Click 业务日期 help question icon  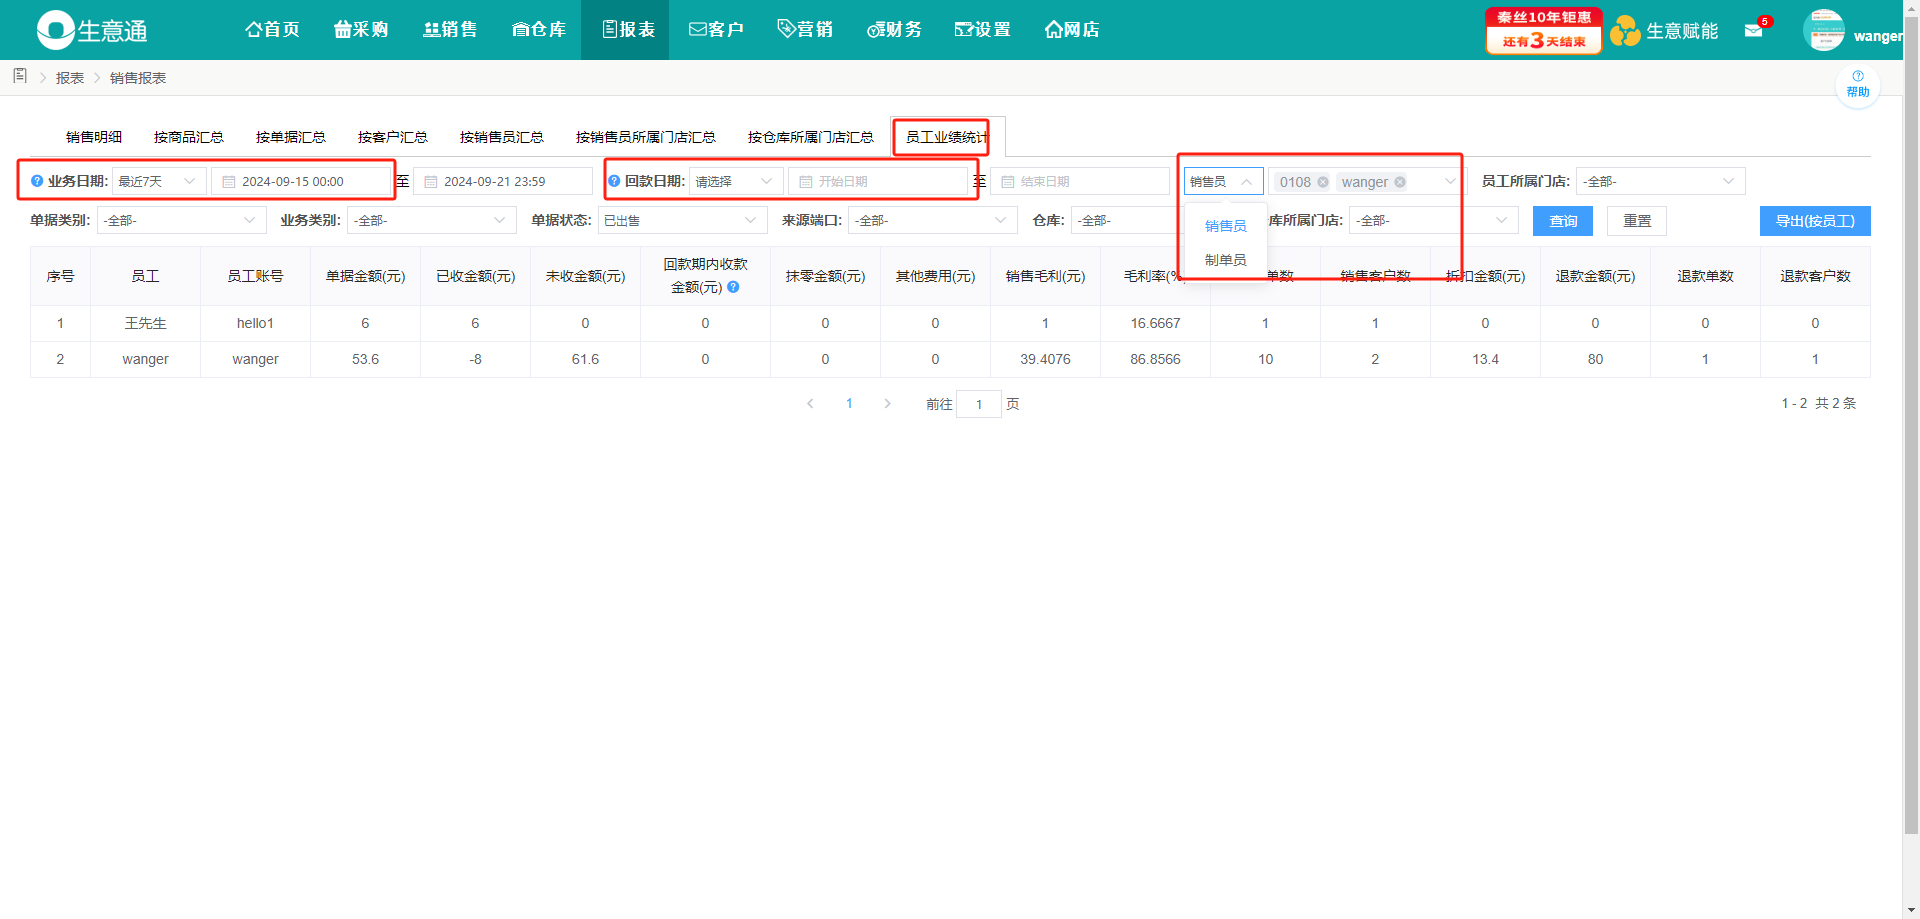tap(37, 181)
